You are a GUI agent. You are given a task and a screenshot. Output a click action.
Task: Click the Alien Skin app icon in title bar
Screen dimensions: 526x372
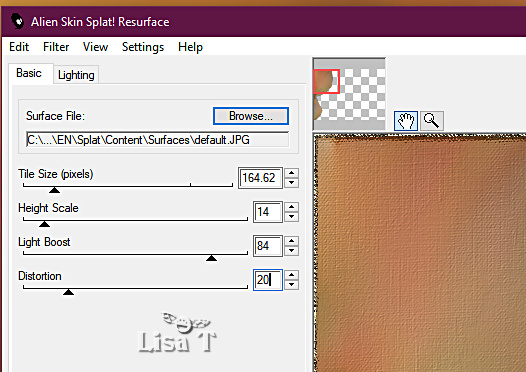[x=17, y=21]
